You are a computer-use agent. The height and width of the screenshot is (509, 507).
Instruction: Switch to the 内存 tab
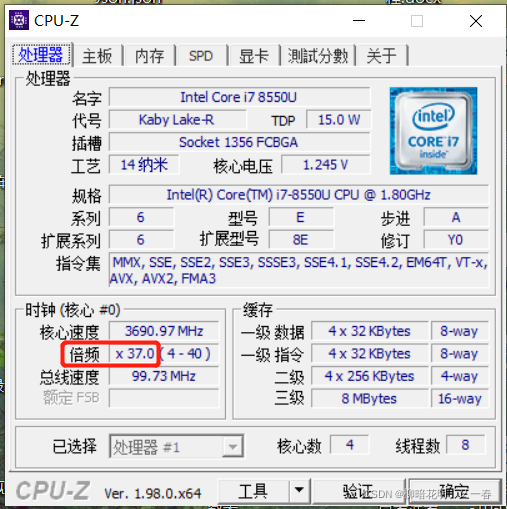click(149, 55)
